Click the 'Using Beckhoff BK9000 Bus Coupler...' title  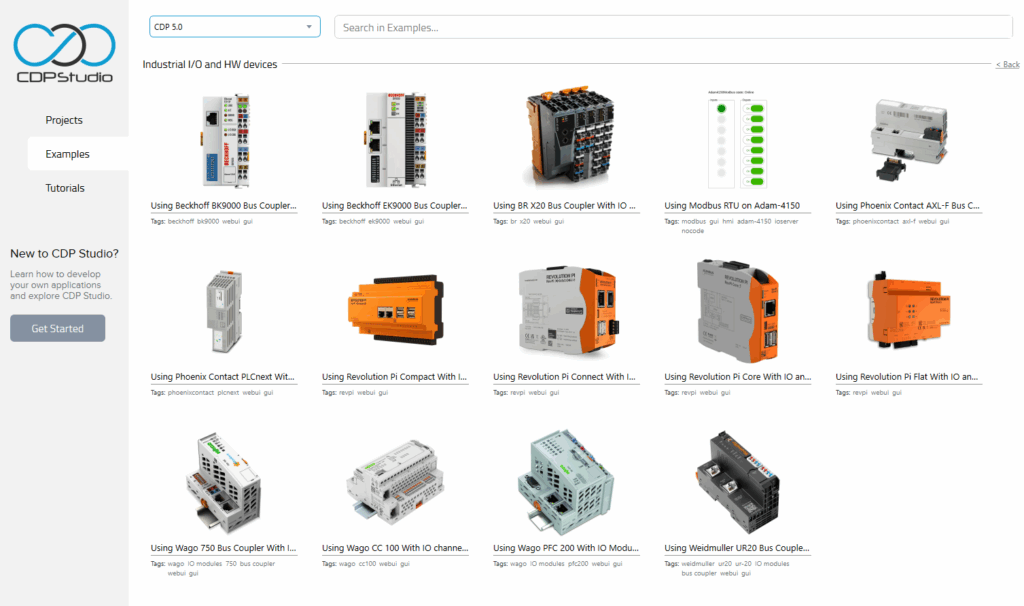point(223,206)
